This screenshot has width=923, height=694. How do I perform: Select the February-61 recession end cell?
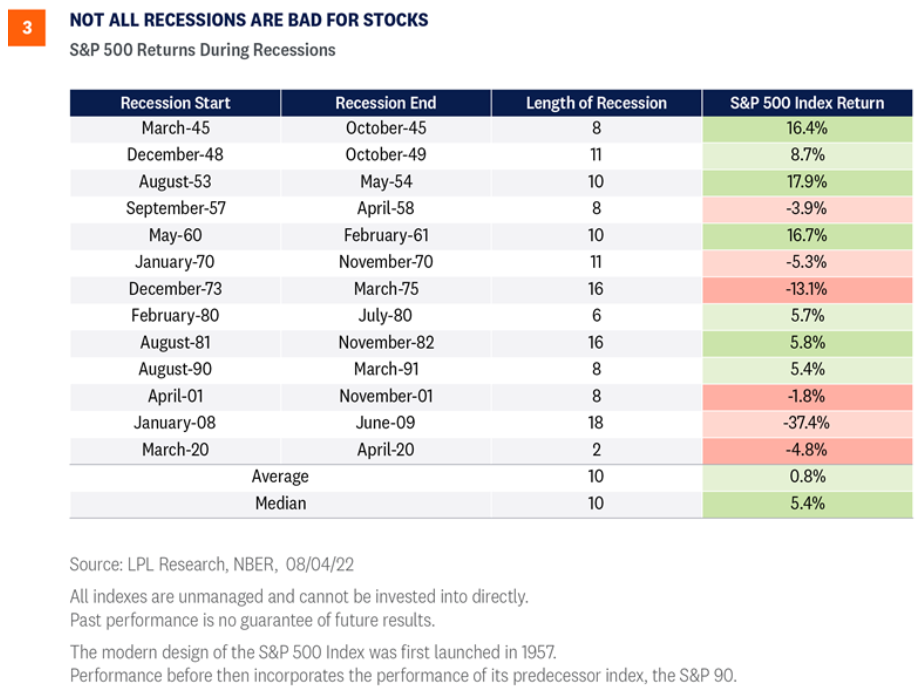[385, 235]
